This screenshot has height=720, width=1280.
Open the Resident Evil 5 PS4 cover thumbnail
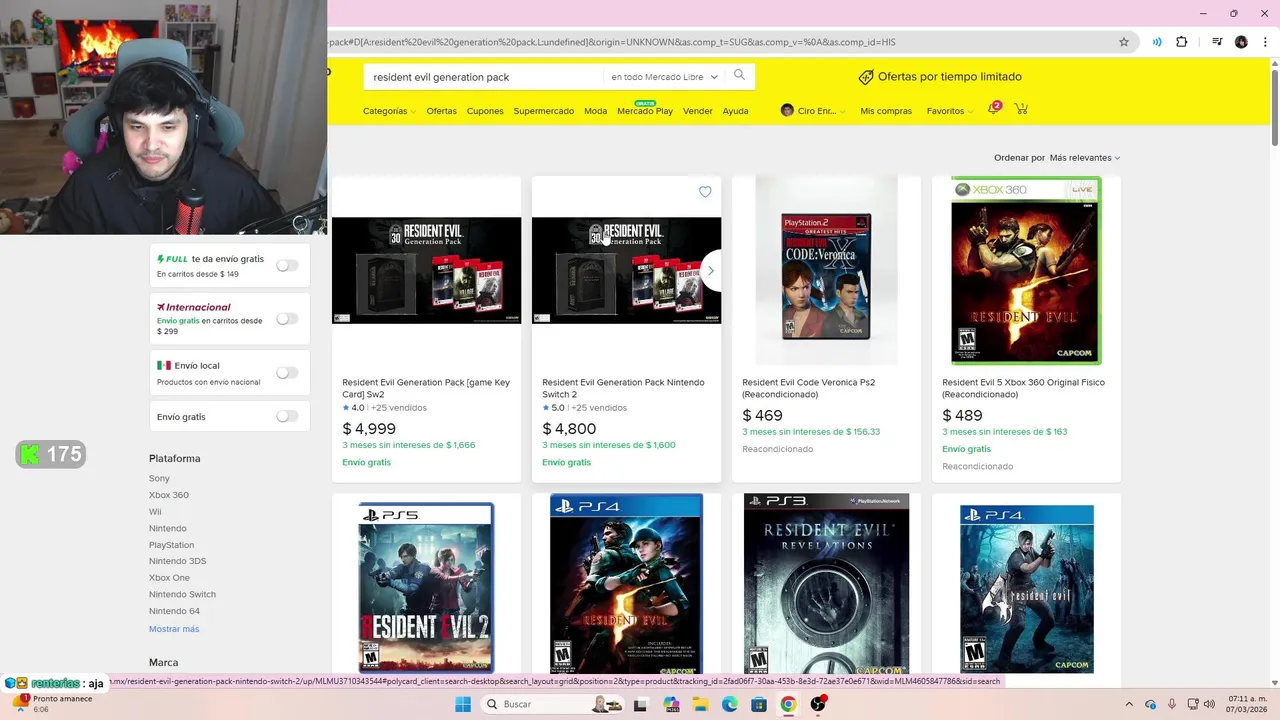click(626, 584)
